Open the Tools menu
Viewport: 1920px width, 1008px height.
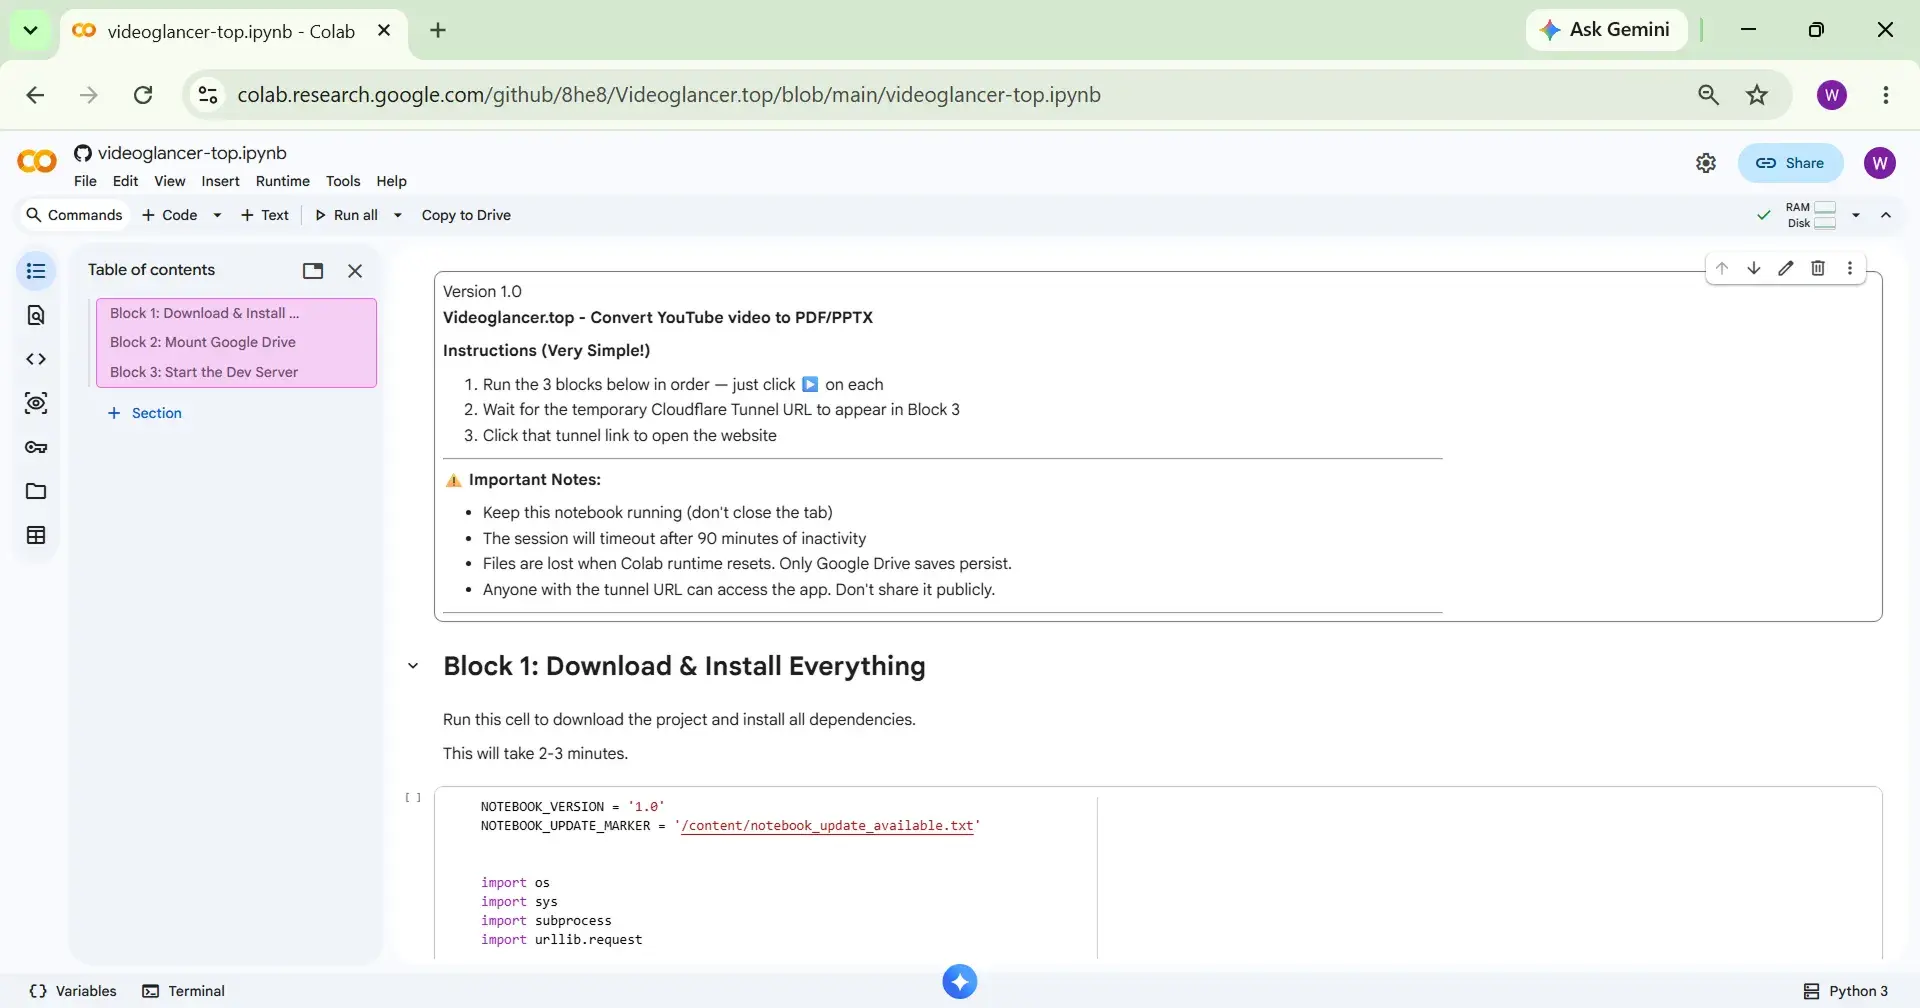pyautogui.click(x=343, y=181)
